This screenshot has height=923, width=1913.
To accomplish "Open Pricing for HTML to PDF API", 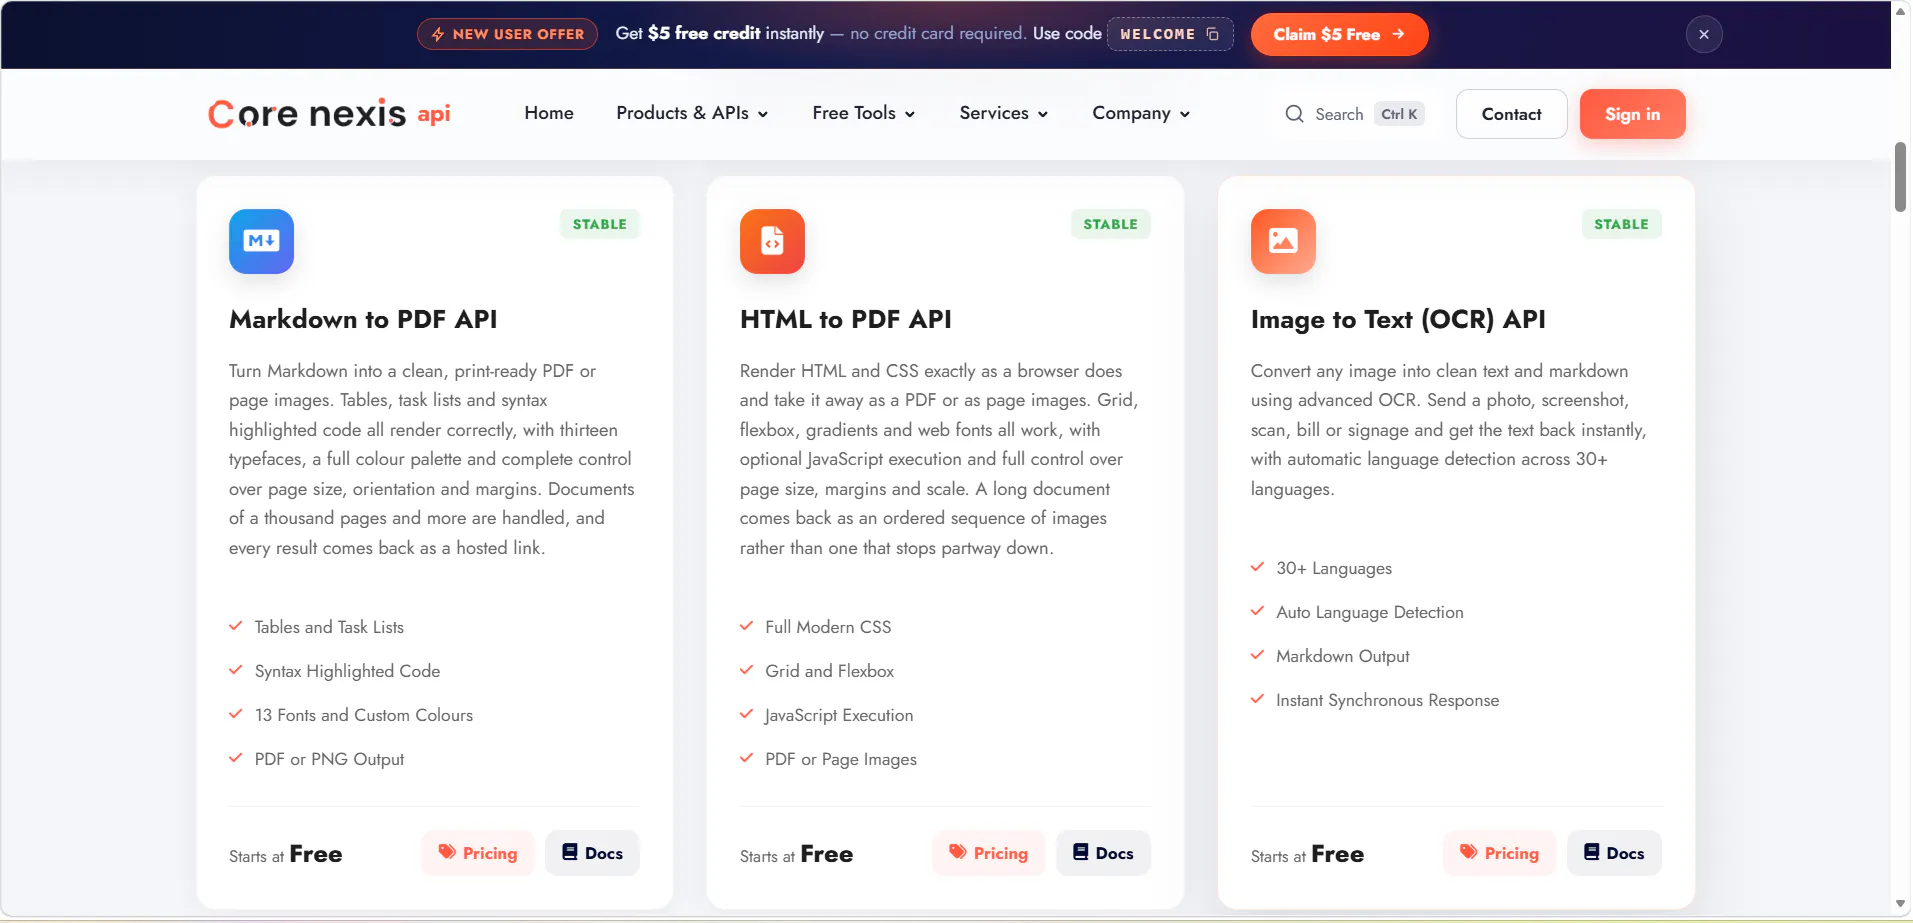I will 989,853.
